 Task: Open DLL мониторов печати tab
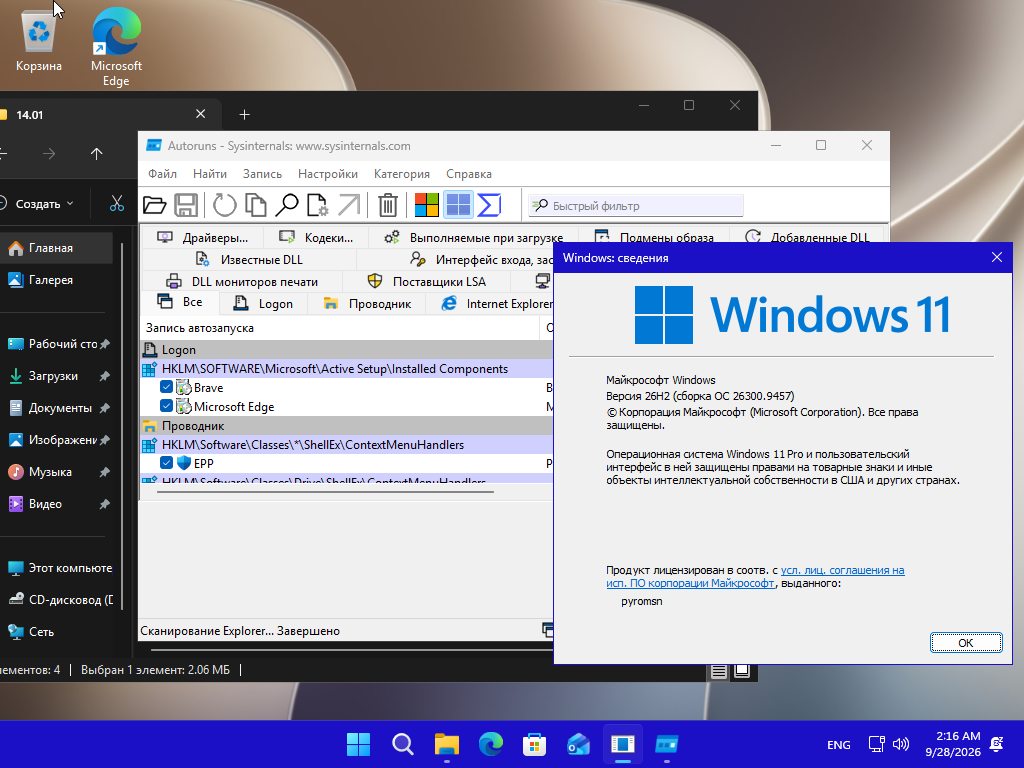pos(242,281)
